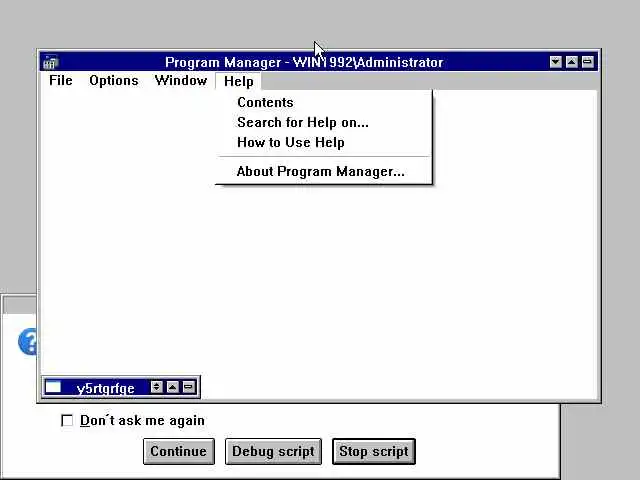Click the Don't ask me again label
The image size is (640, 480).
(x=142, y=420)
